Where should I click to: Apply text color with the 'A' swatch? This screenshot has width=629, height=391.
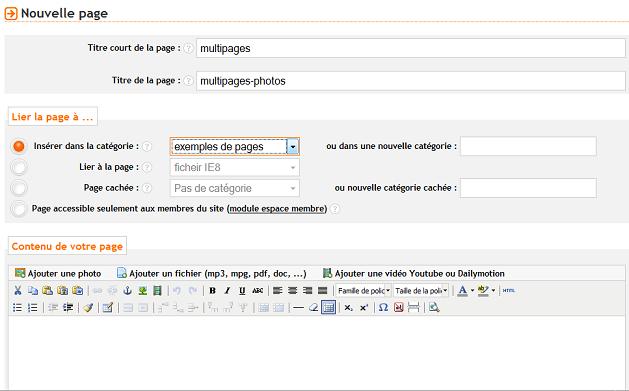[463, 290]
